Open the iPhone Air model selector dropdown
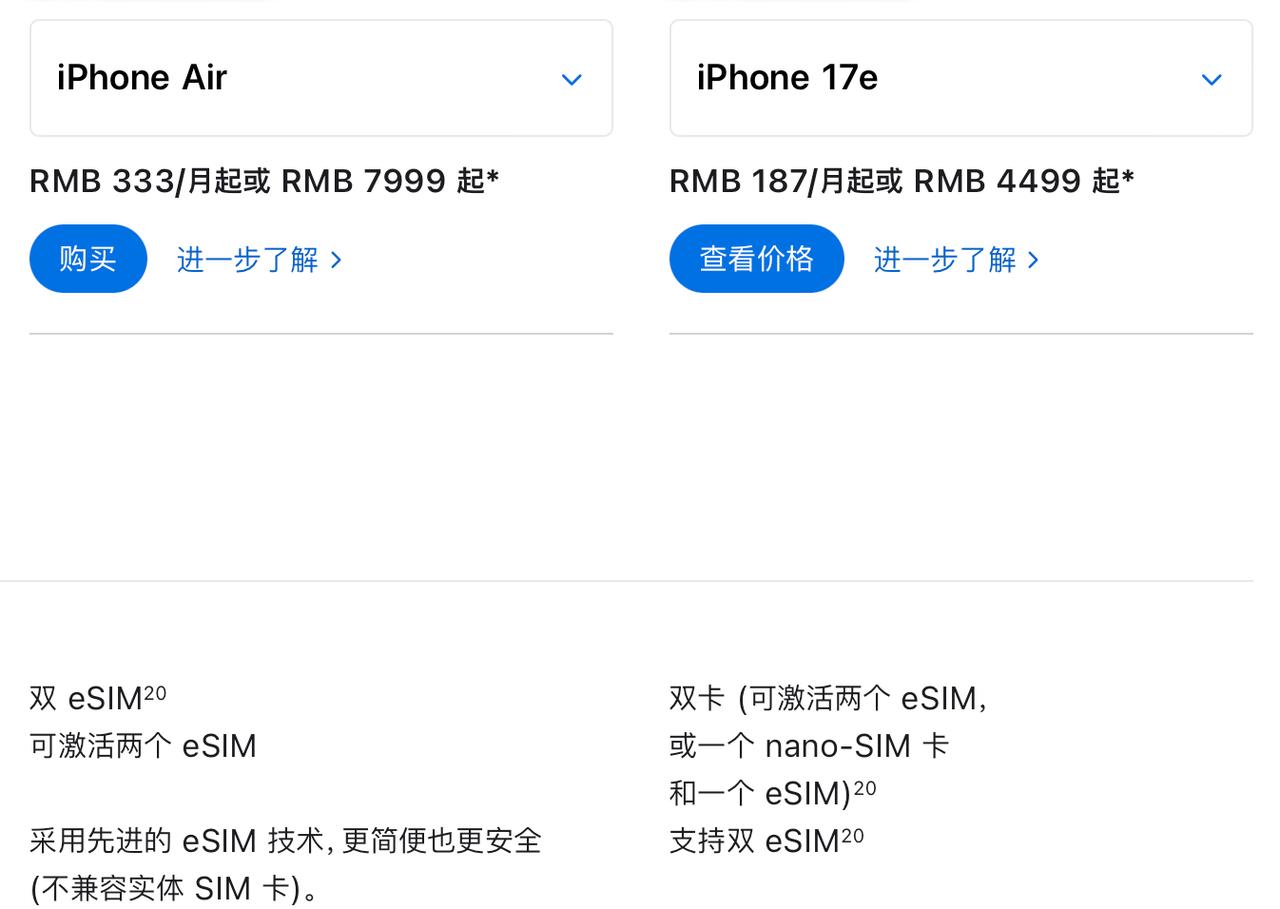This screenshot has width=1280, height=909. [x=320, y=77]
